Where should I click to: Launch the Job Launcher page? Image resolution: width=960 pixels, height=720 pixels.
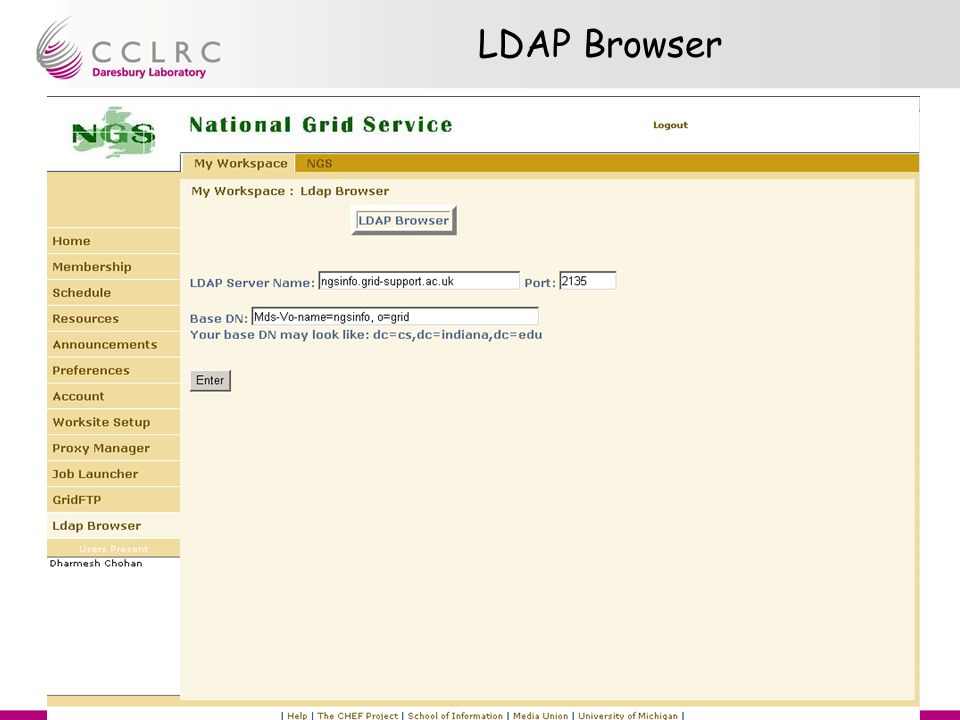pyautogui.click(x=113, y=474)
